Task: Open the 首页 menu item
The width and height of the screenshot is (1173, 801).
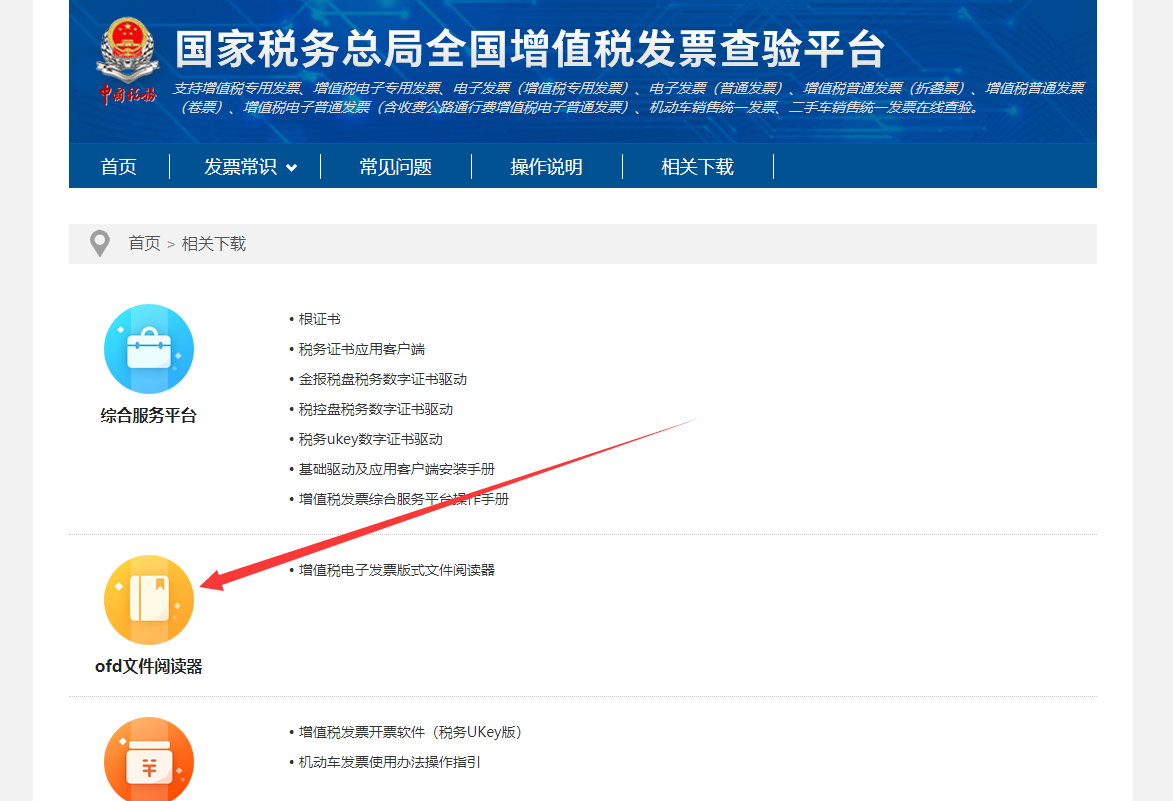Action: point(119,167)
